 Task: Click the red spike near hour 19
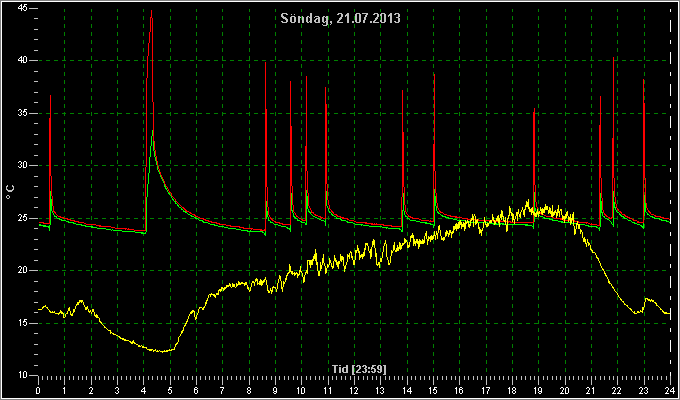[534, 111]
